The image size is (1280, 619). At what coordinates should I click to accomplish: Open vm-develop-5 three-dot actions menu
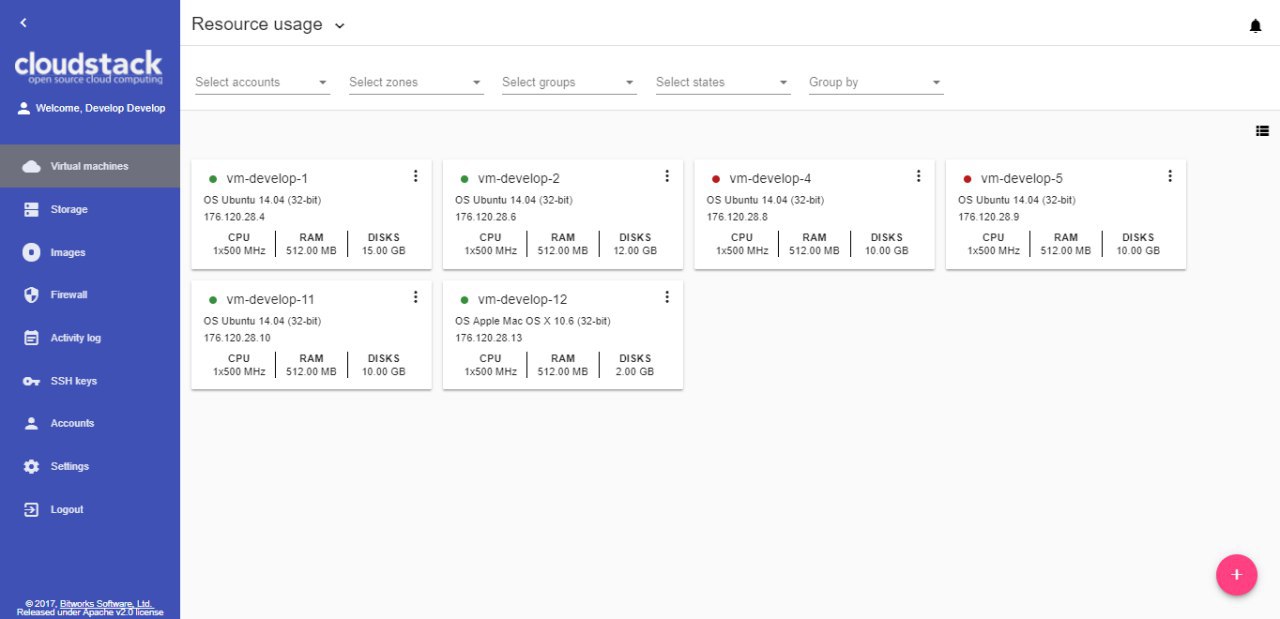tap(1170, 176)
